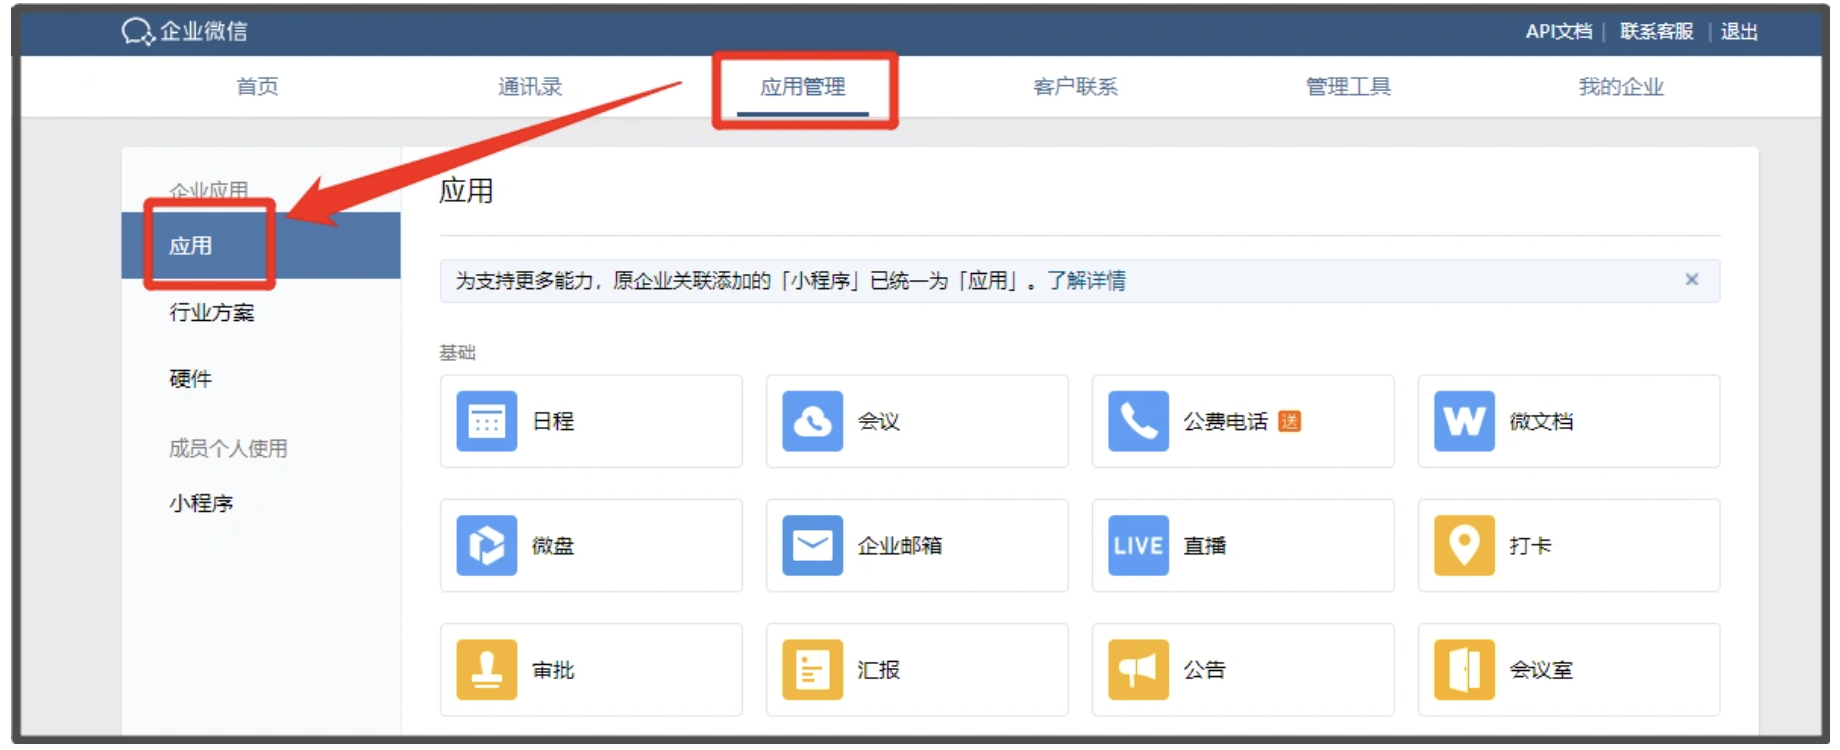This screenshot has height=750, width=1840.
Task: Open 行业方案 in the sidebar
Action: (211, 313)
